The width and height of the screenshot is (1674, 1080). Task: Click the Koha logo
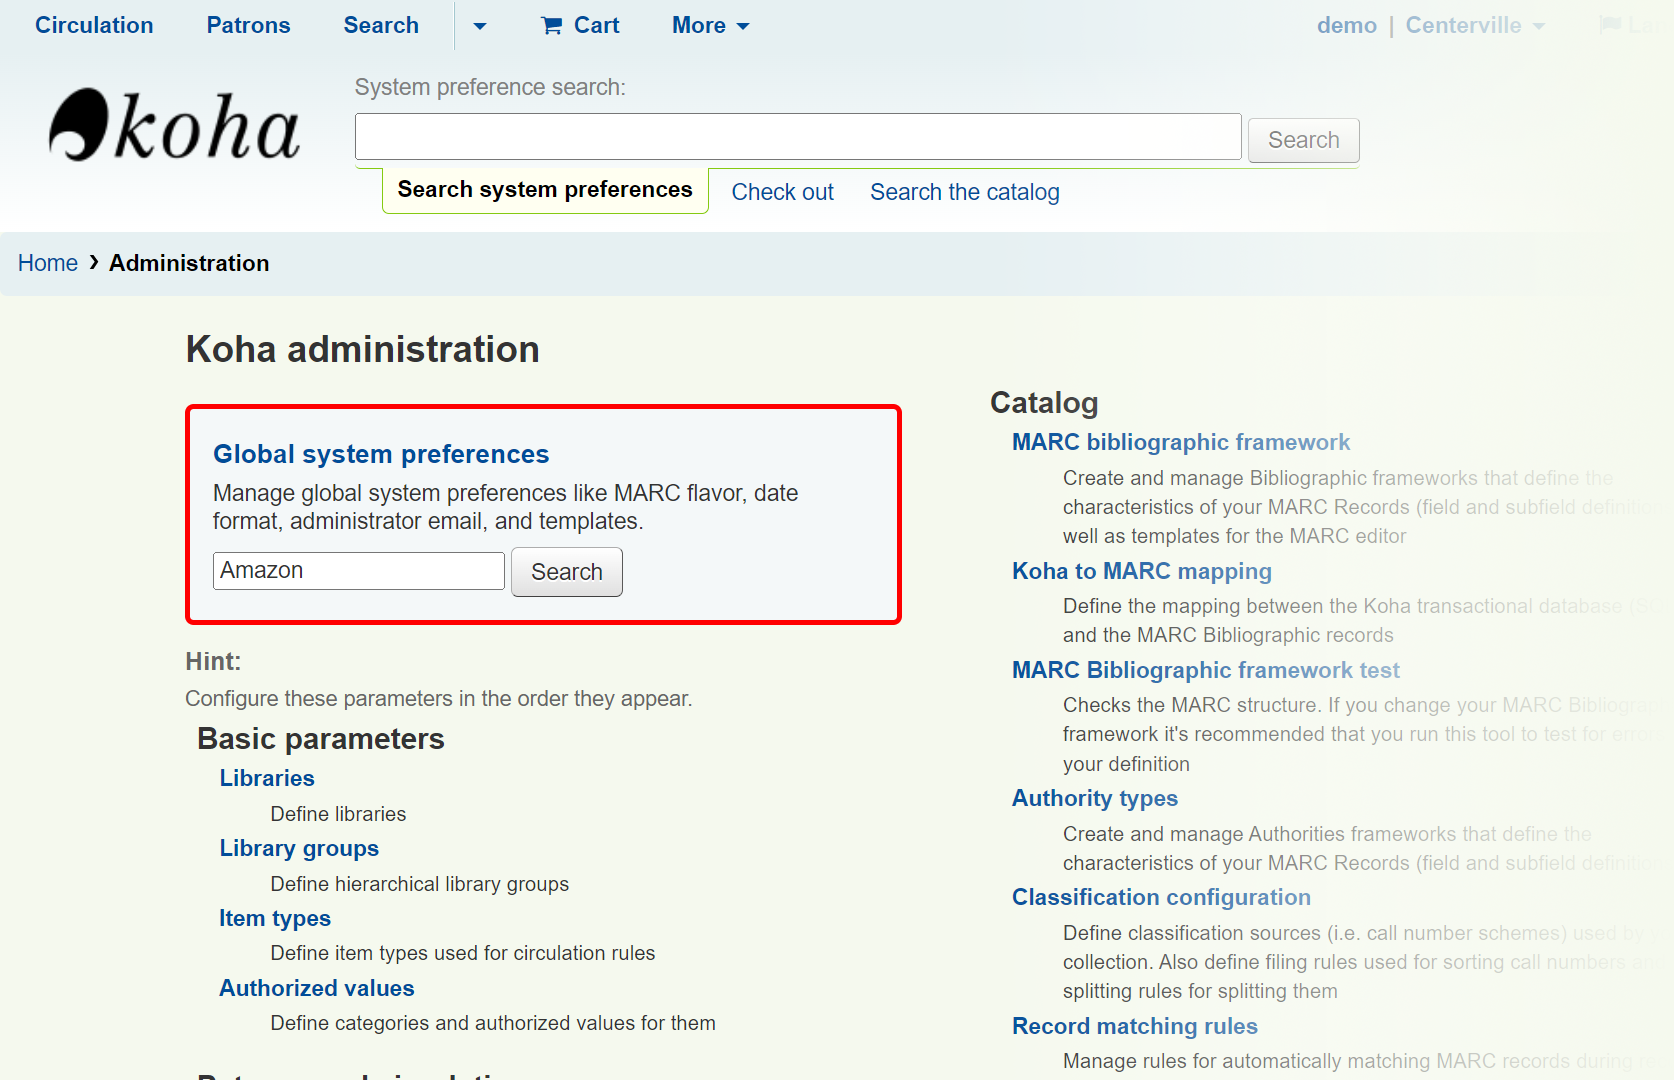[175, 125]
